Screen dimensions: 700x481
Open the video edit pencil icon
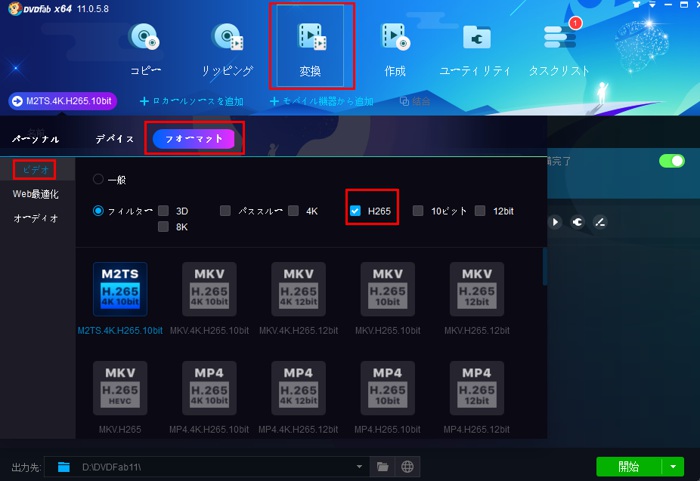pyautogui.click(x=600, y=222)
